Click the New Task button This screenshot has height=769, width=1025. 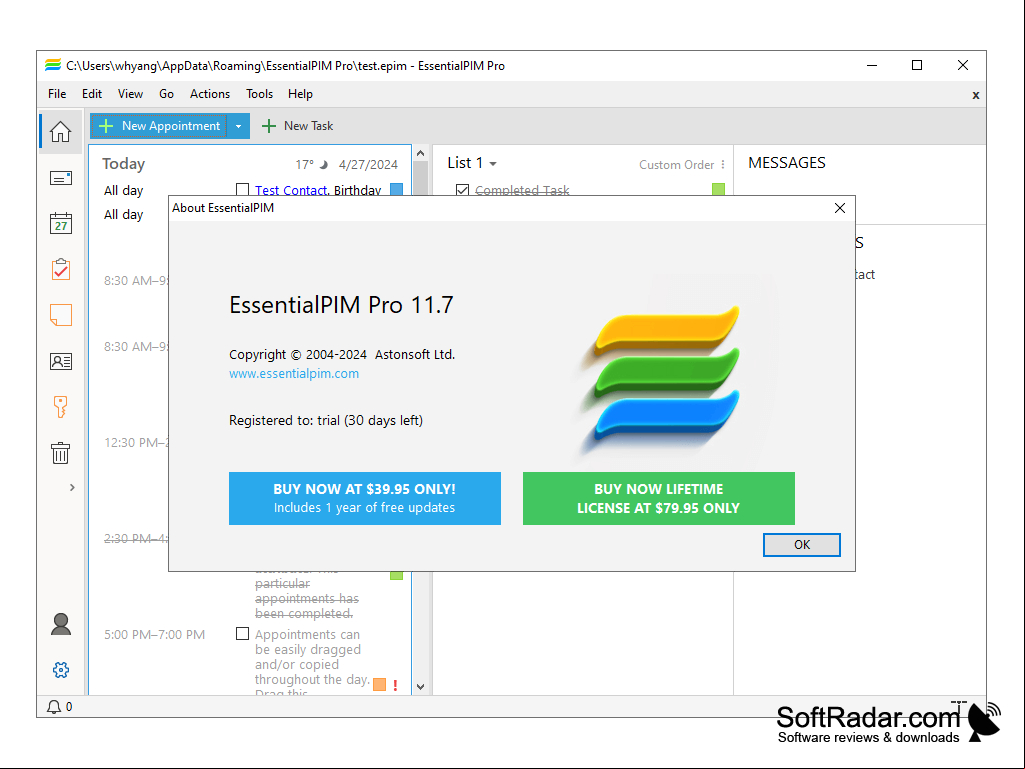click(297, 126)
